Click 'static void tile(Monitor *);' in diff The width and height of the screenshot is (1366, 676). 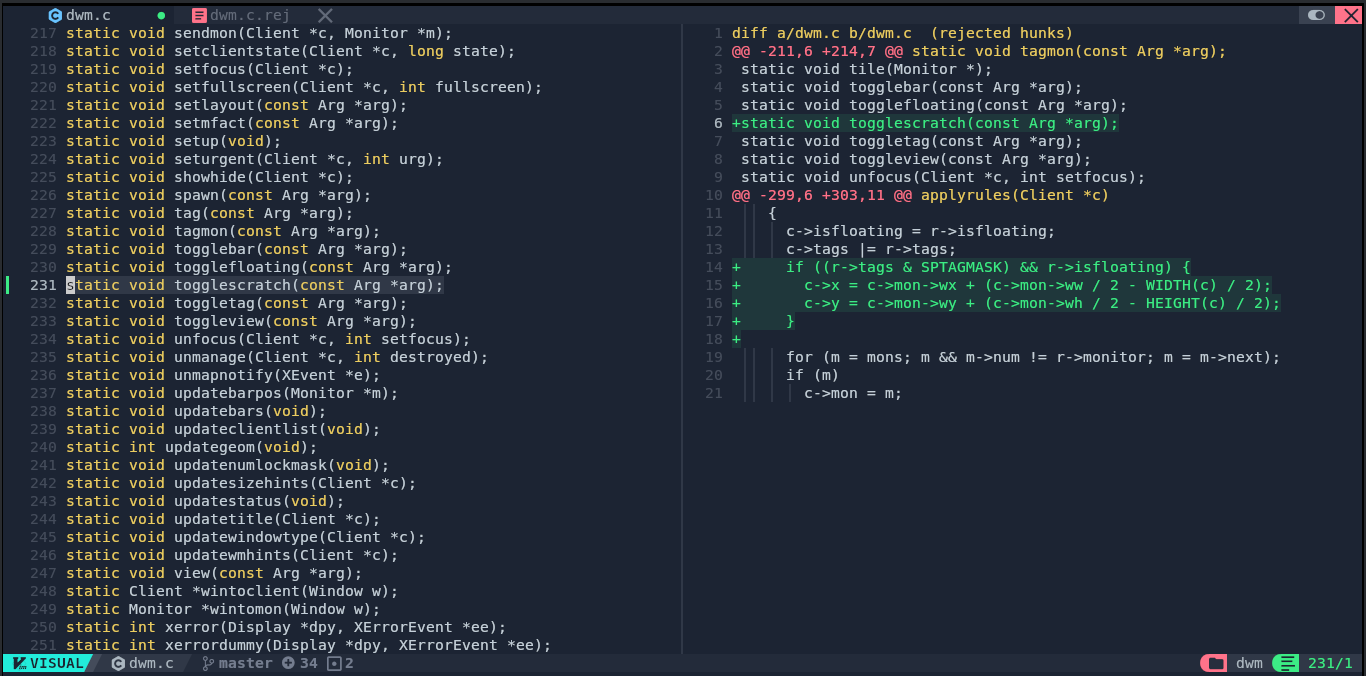coord(866,69)
